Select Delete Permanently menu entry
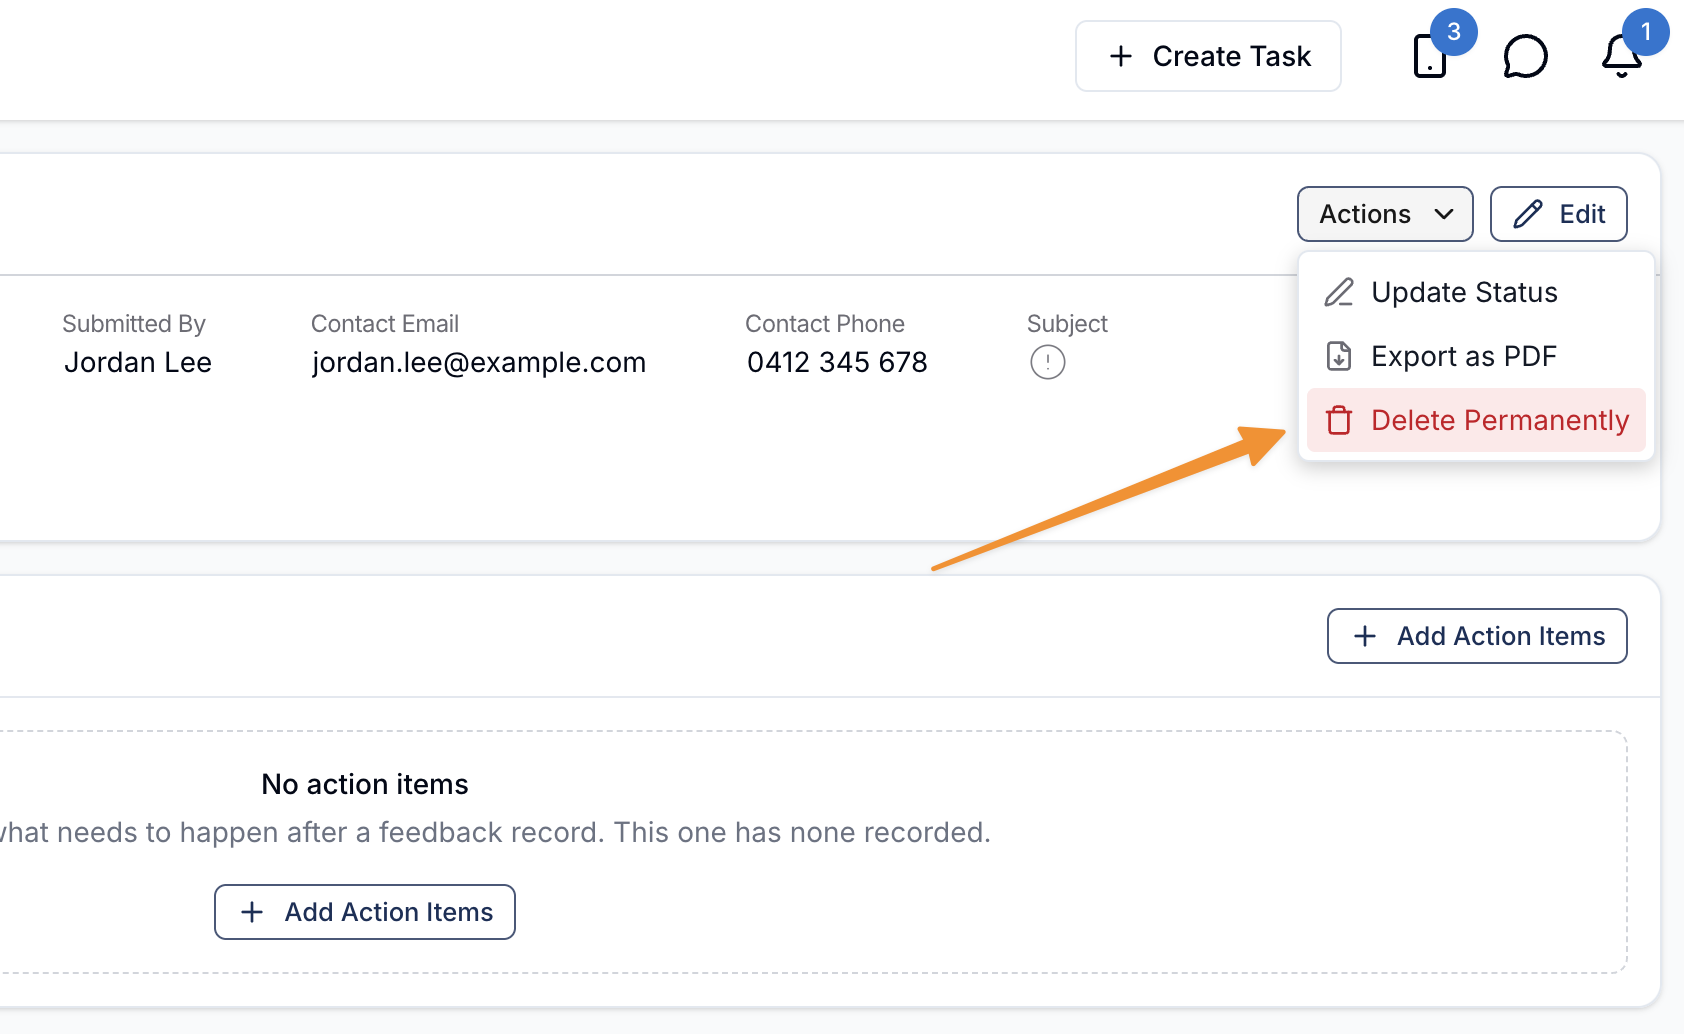1684x1034 pixels. 1476,420
